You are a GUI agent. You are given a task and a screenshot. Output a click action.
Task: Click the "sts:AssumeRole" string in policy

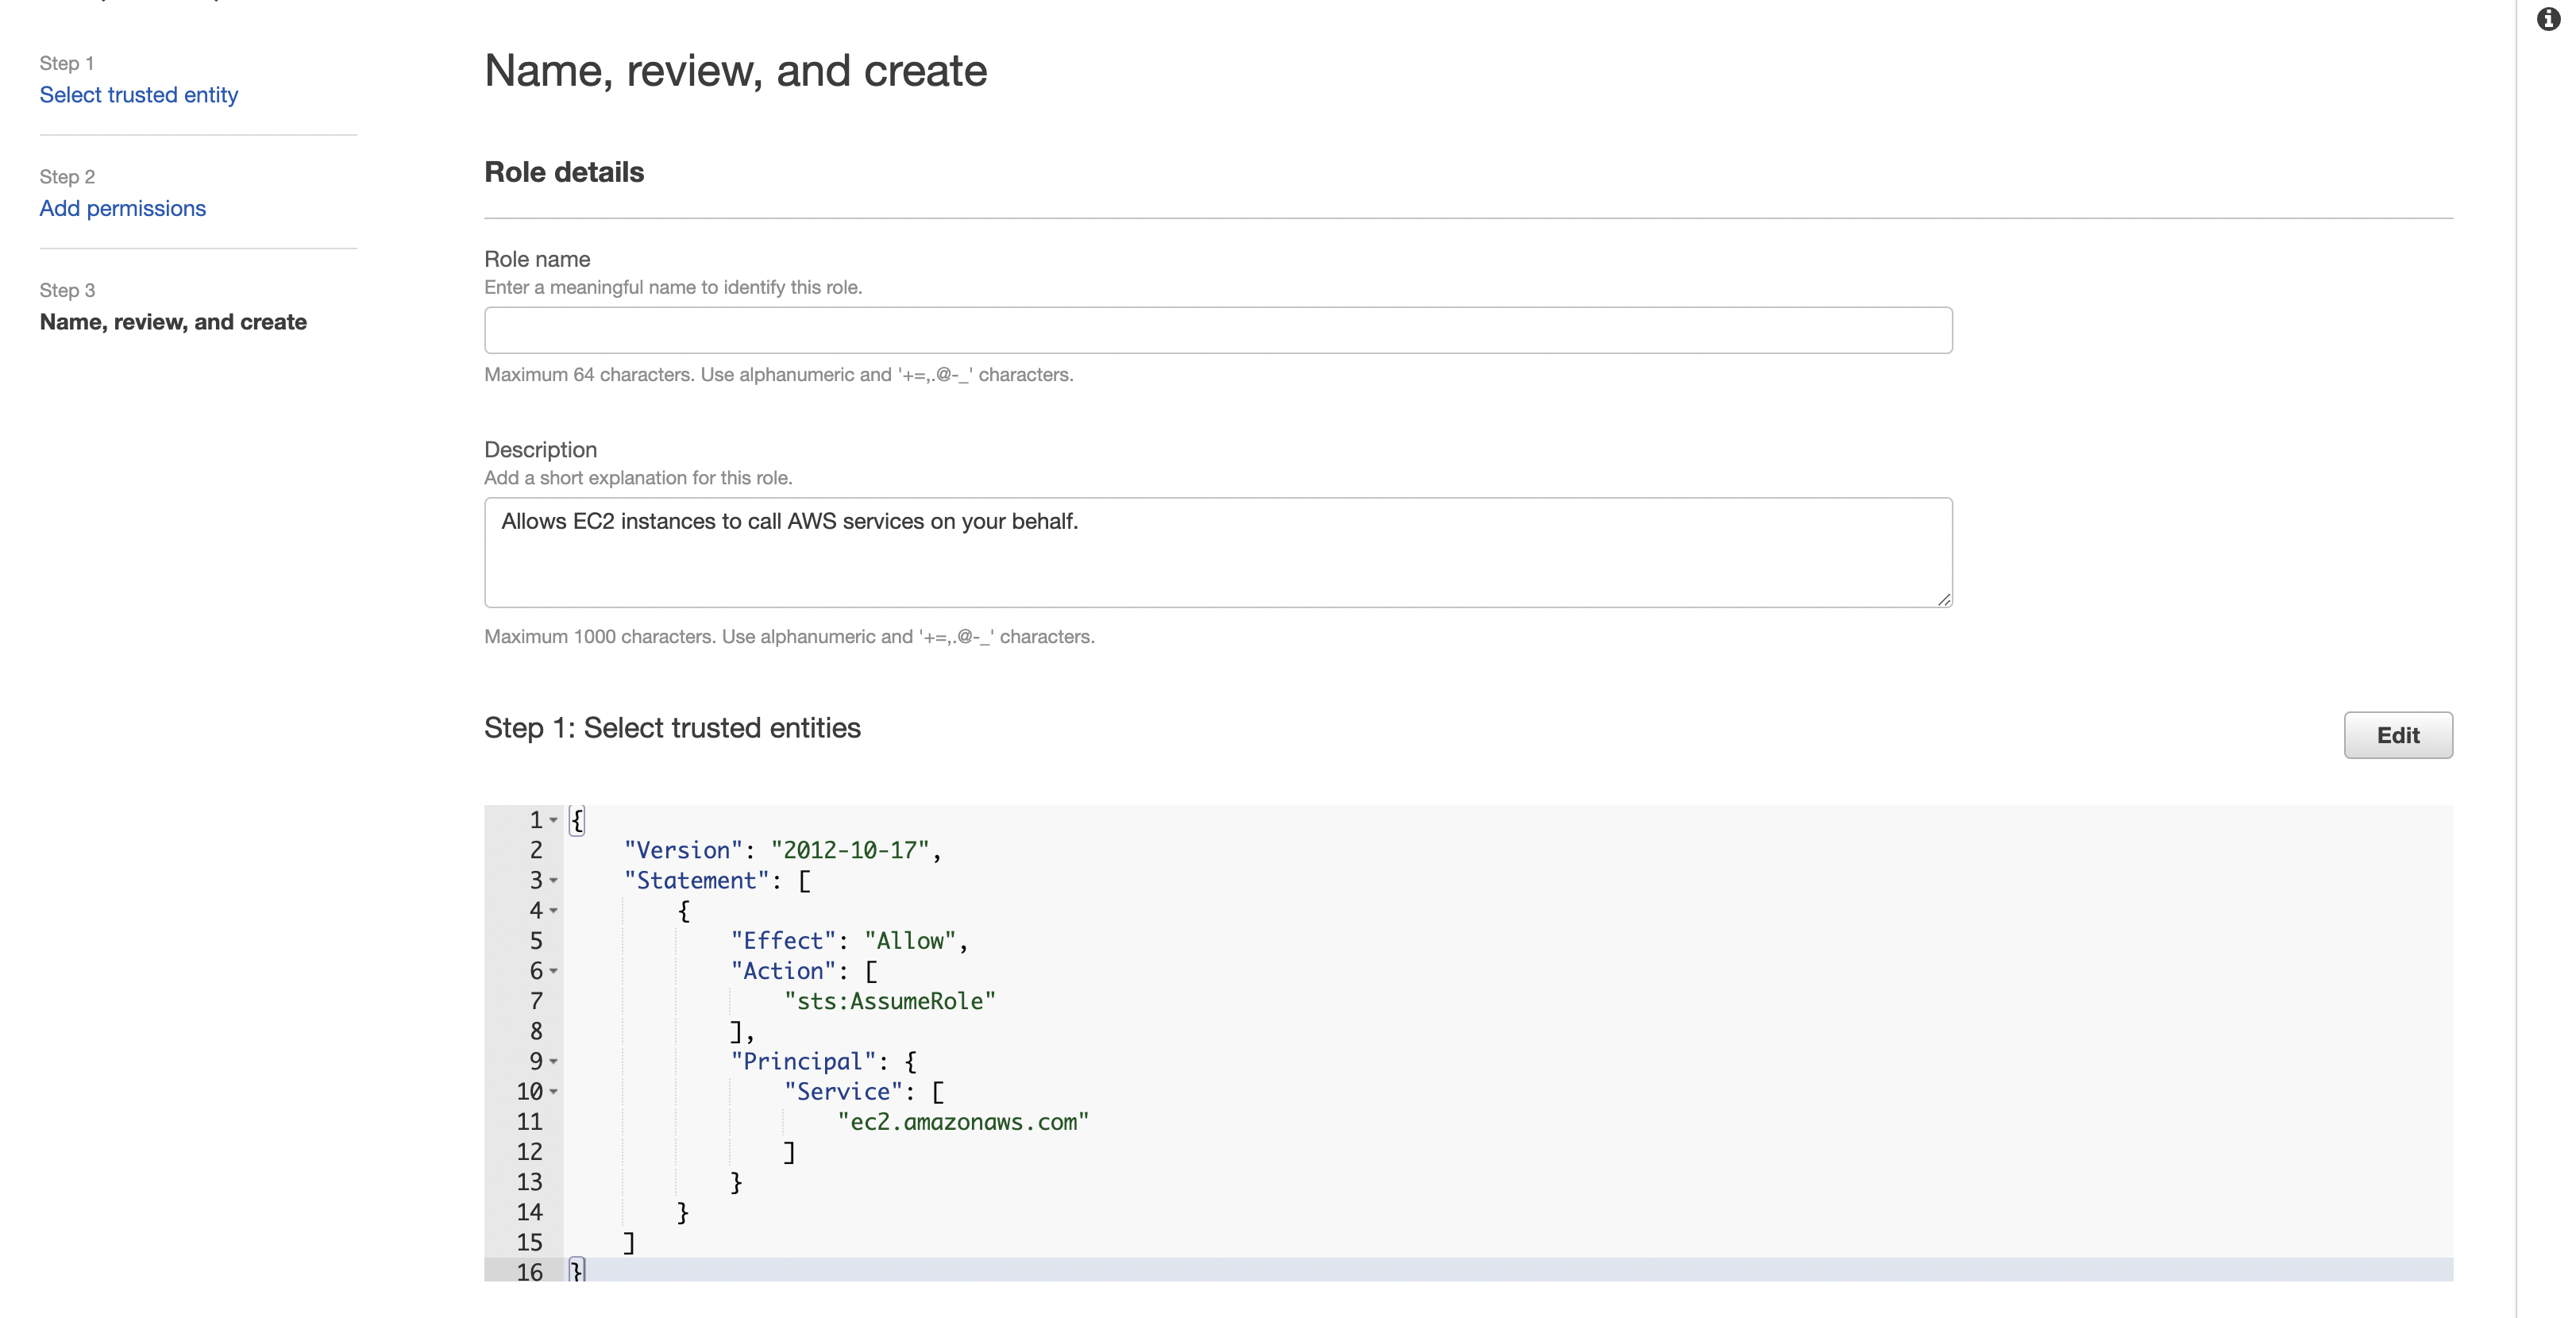pos(890,1001)
